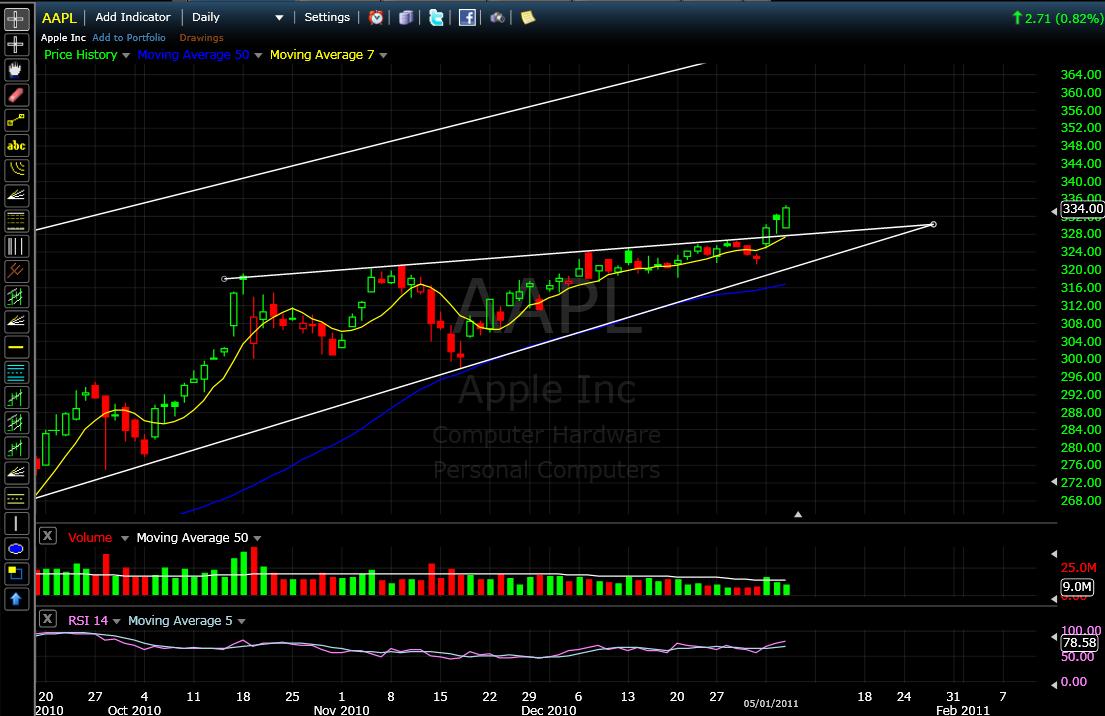
Task: Expand the RSI 14 dropdown arrow
Action: [x=116, y=621]
